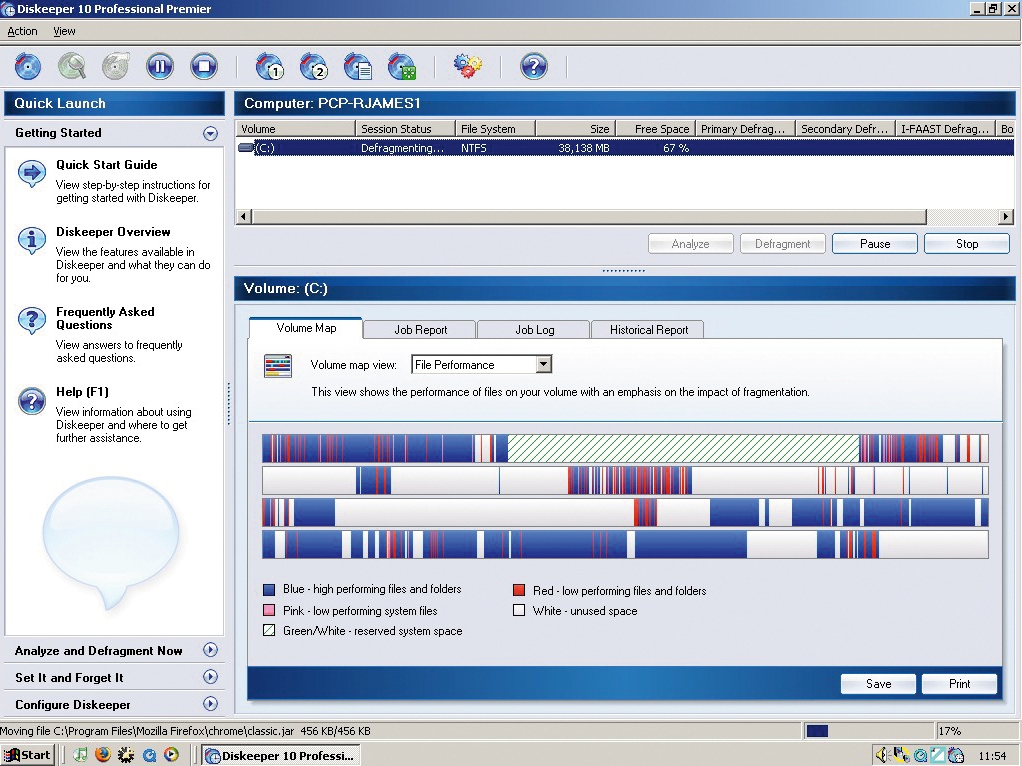
Task: Click the Free Space column header
Action: (656, 129)
